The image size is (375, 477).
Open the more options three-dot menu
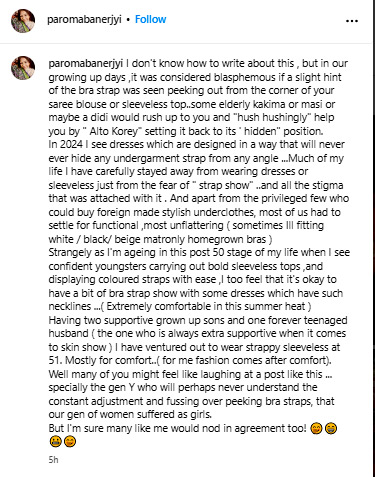pos(352,21)
